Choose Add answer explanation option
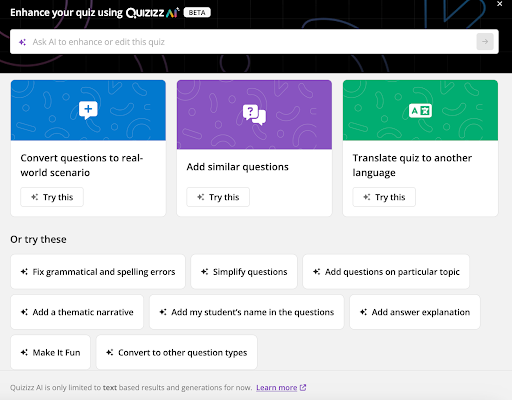The height and width of the screenshot is (400, 512). (415, 312)
